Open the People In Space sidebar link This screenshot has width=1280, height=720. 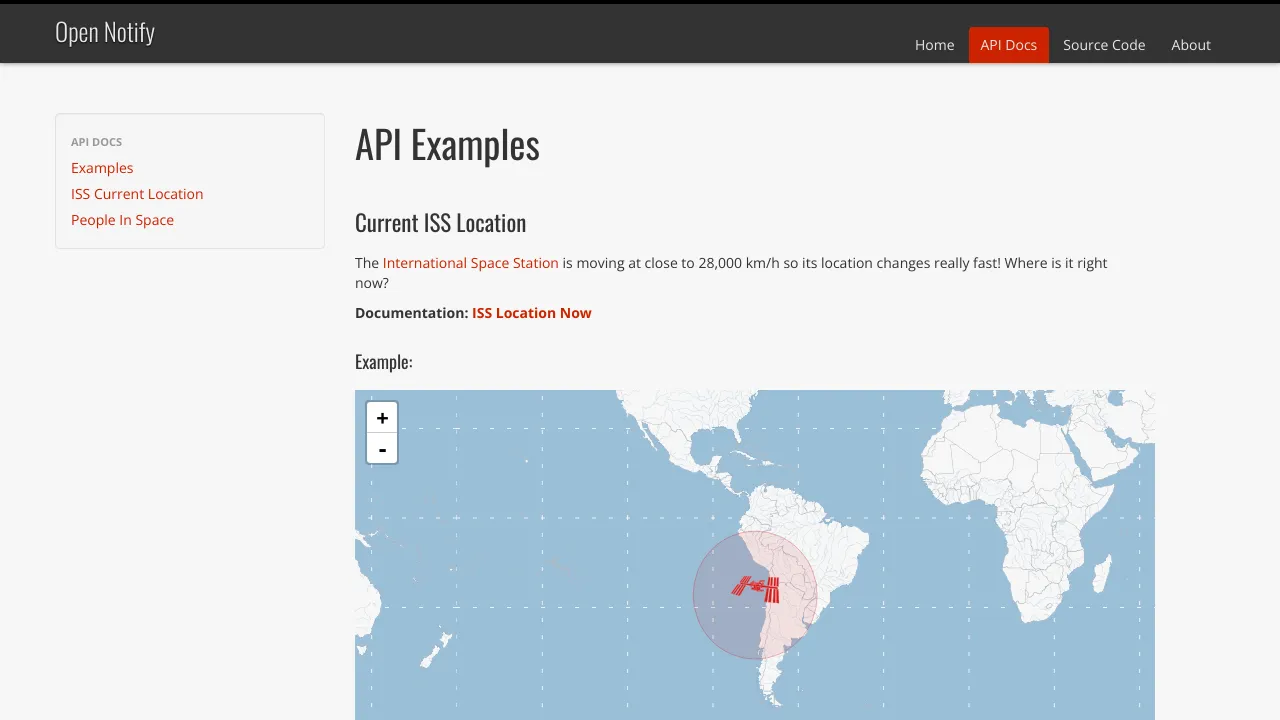click(122, 220)
